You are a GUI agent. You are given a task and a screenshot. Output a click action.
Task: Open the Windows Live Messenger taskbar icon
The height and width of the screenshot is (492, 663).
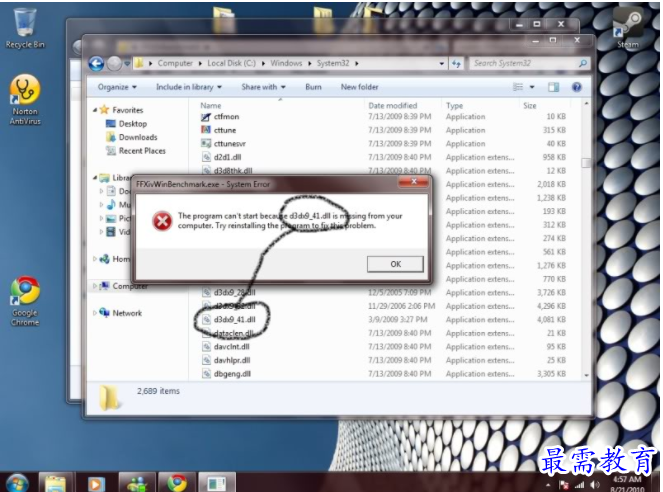point(136,483)
